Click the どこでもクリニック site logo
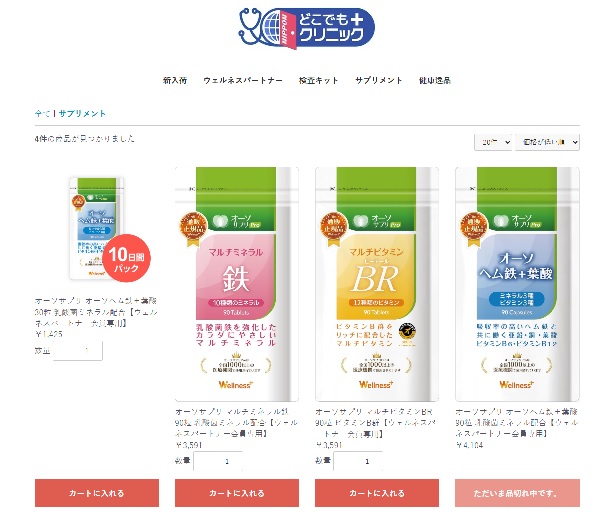The image size is (609, 513). tap(306, 28)
